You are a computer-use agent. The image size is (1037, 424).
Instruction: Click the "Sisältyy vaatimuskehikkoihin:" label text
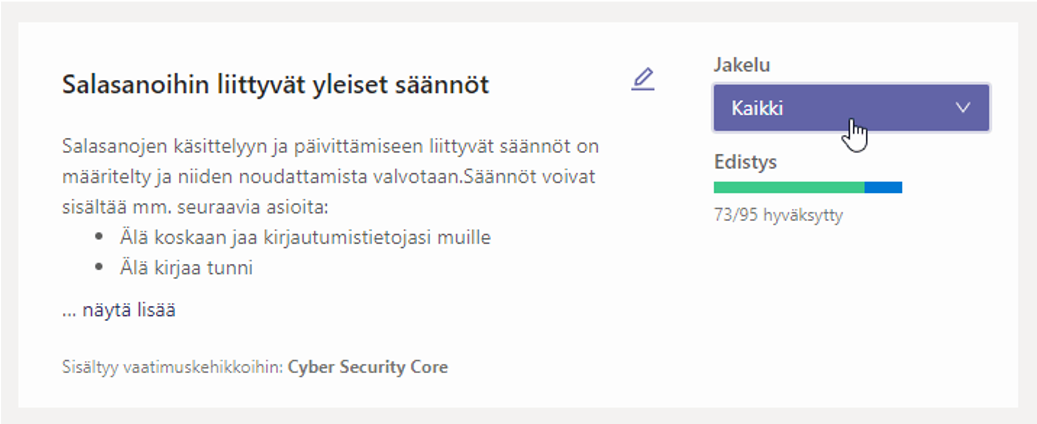coord(173,366)
